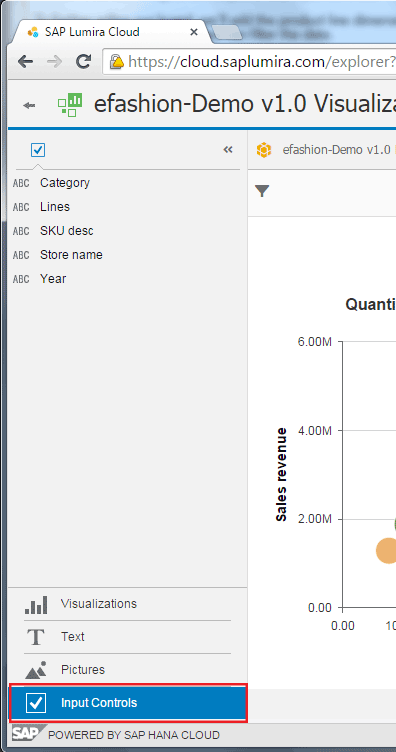396x752 pixels.
Task: Open the filter funnel icon
Action: [262, 191]
